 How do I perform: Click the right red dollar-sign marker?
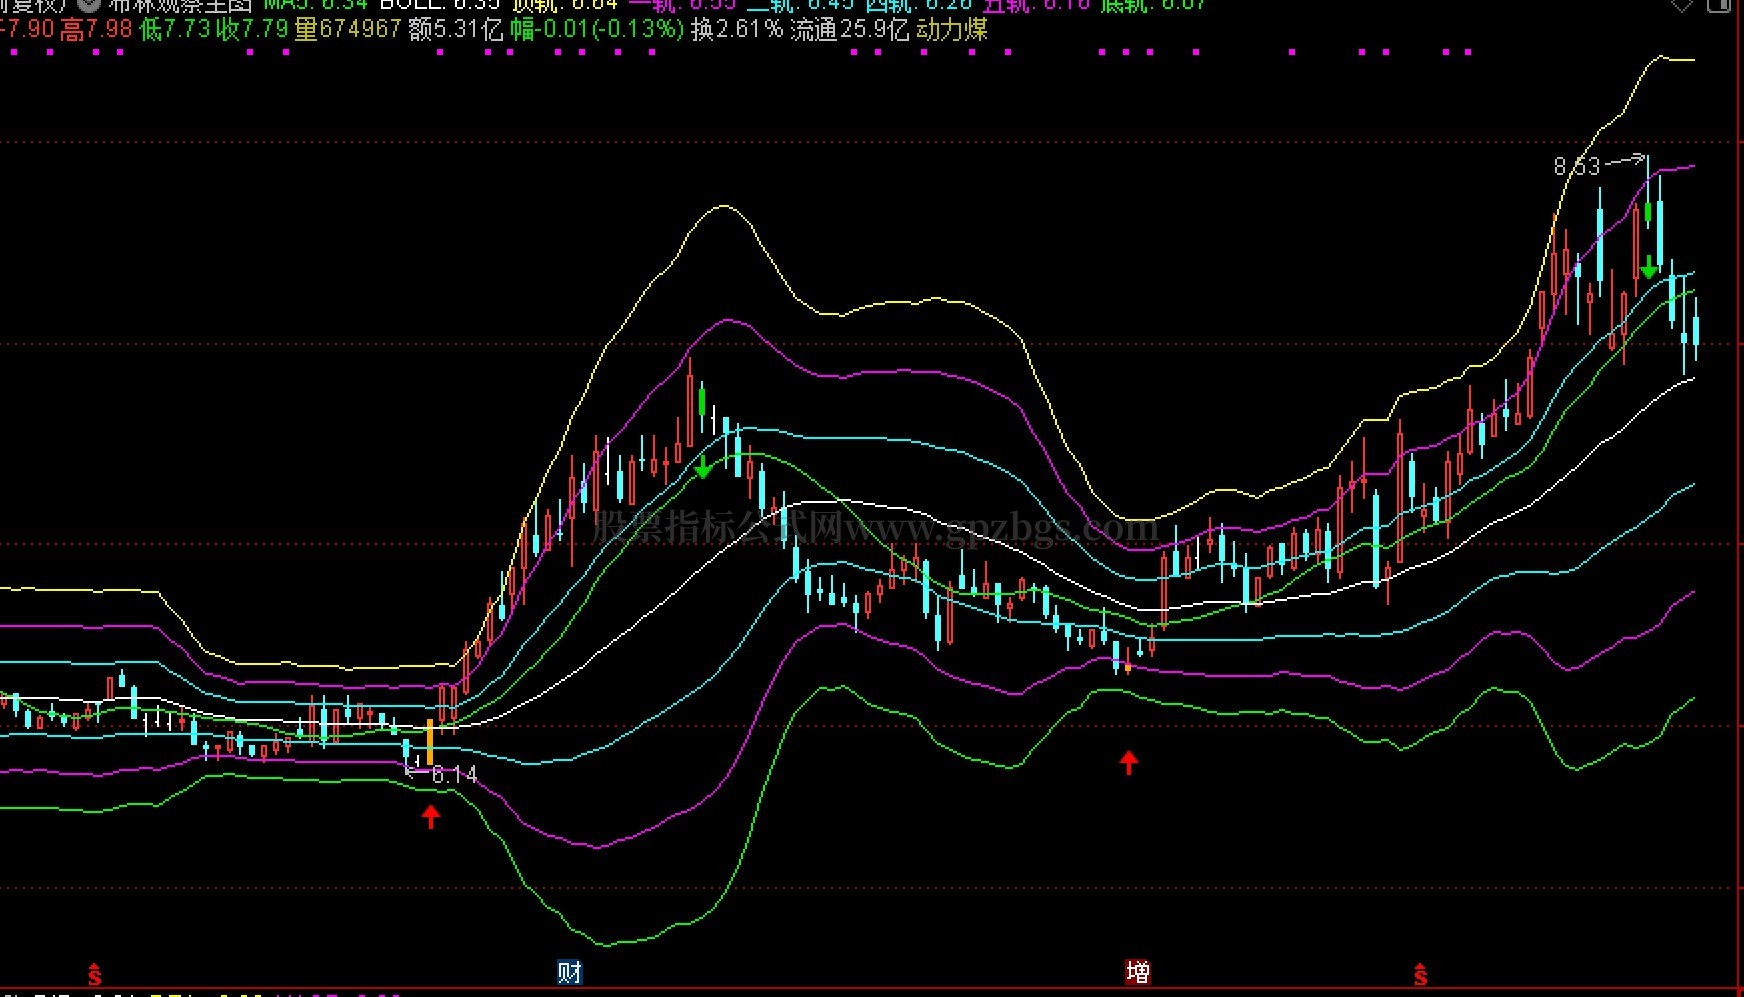coord(1420,973)
